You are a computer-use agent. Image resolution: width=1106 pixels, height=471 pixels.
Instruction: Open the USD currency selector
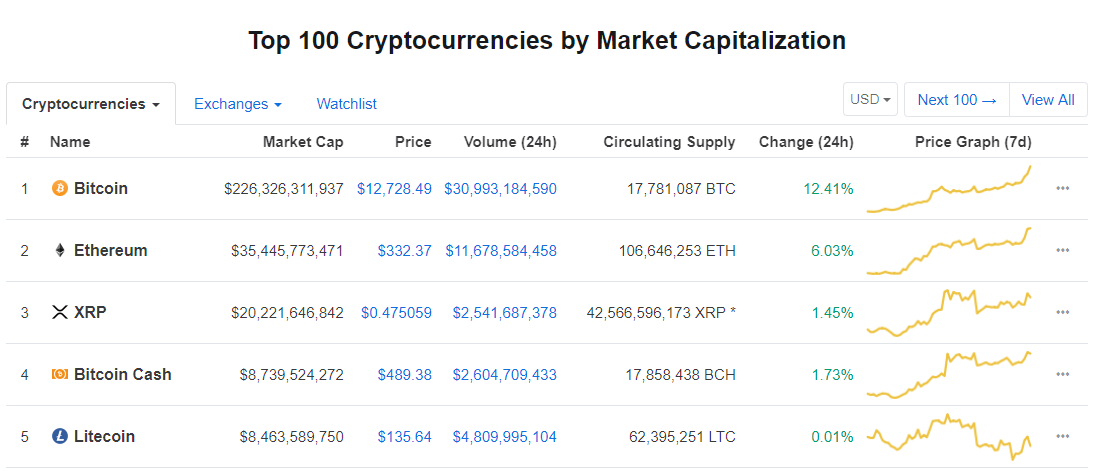(x=870, y=100)
